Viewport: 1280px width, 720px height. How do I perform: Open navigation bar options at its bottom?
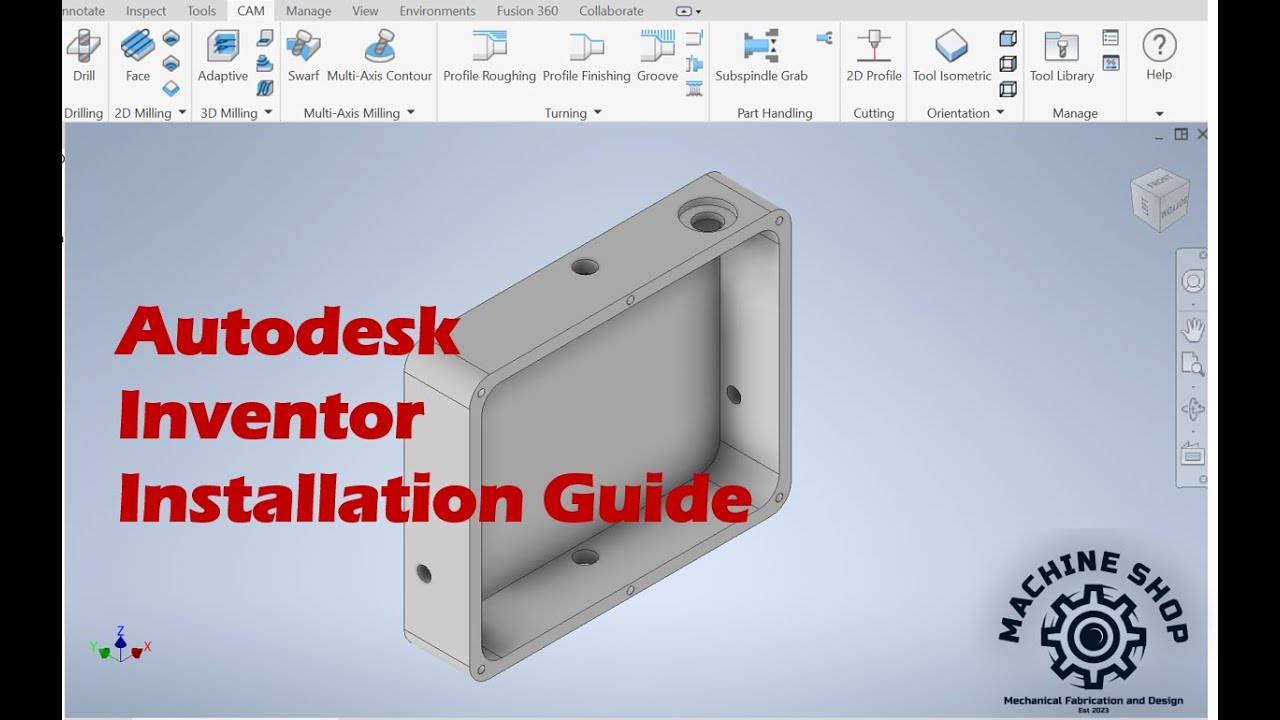tap(1203, 481)
